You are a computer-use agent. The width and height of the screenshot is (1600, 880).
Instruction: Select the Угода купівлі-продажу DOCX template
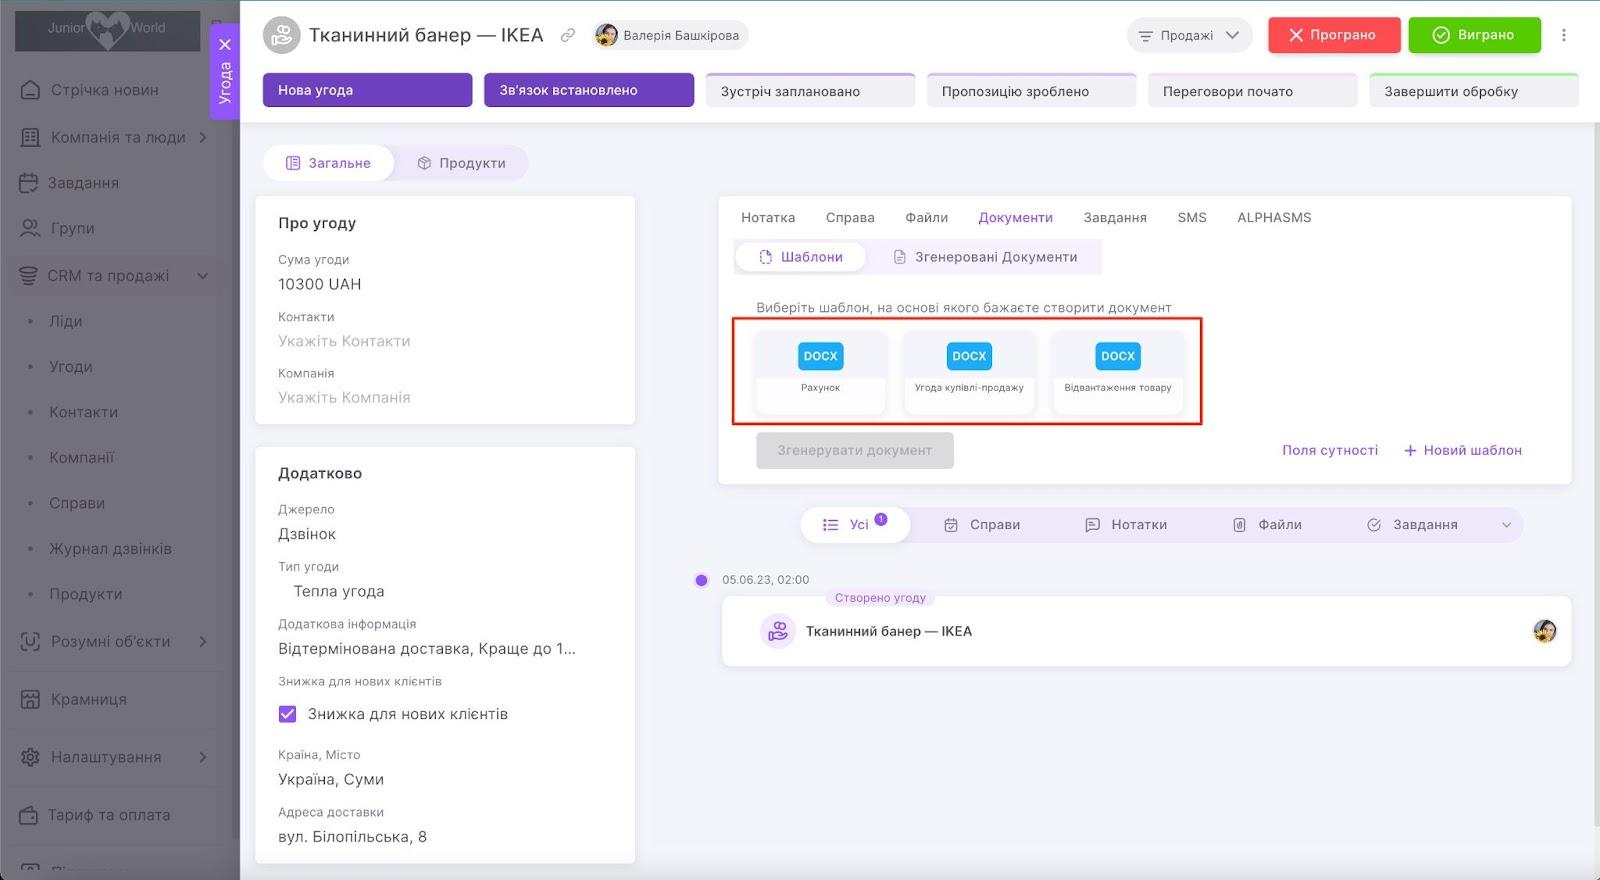tap(969, 369)
